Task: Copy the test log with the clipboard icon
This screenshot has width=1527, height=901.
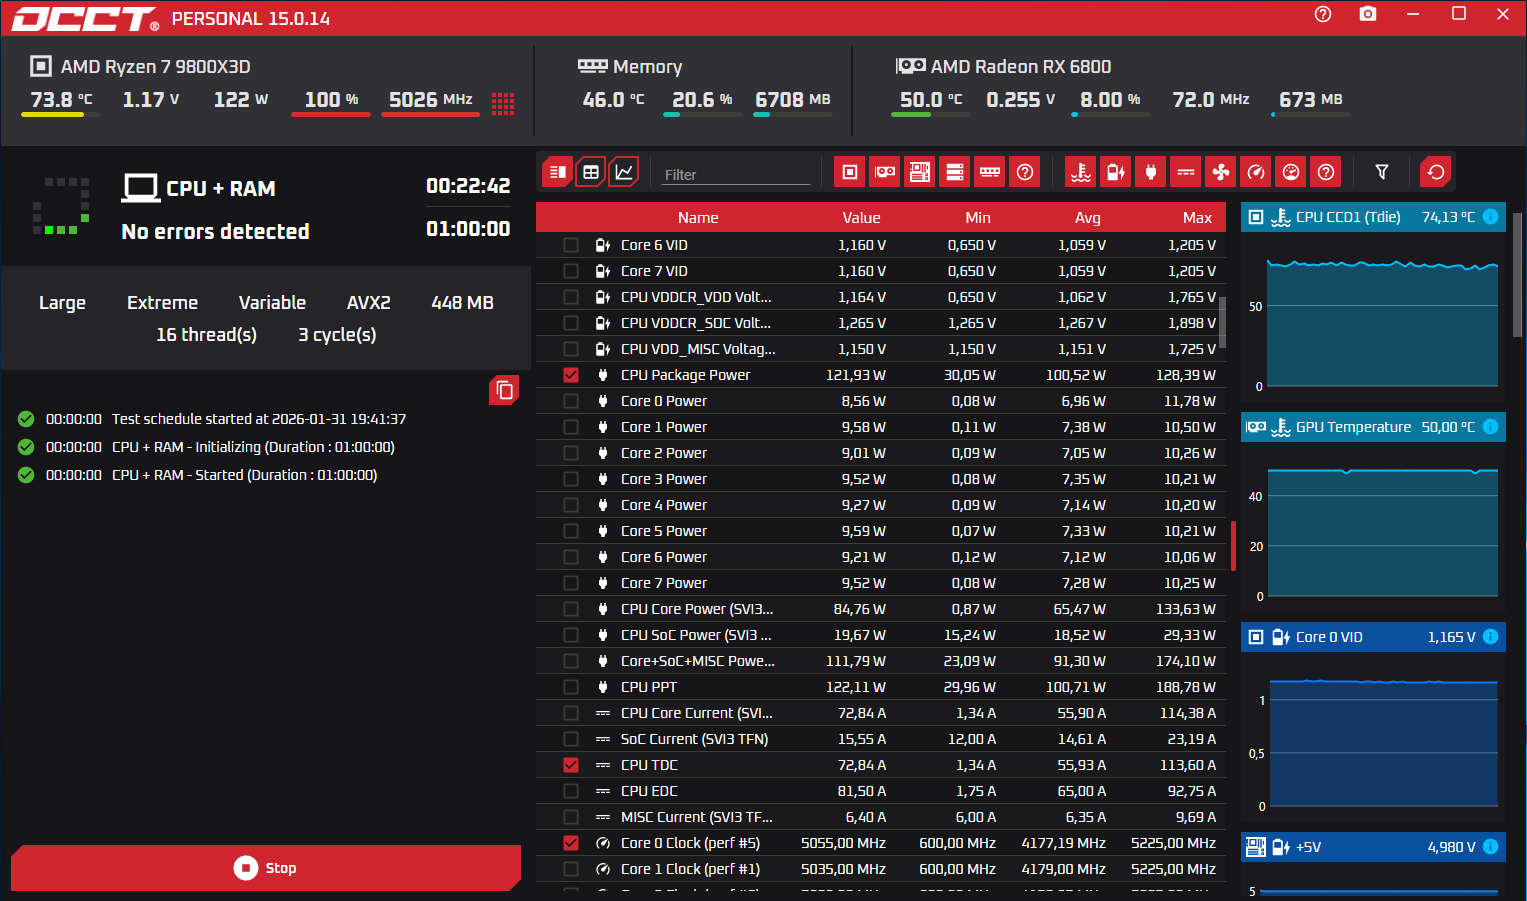Action: pyautogui.click(x=505, y=390)
